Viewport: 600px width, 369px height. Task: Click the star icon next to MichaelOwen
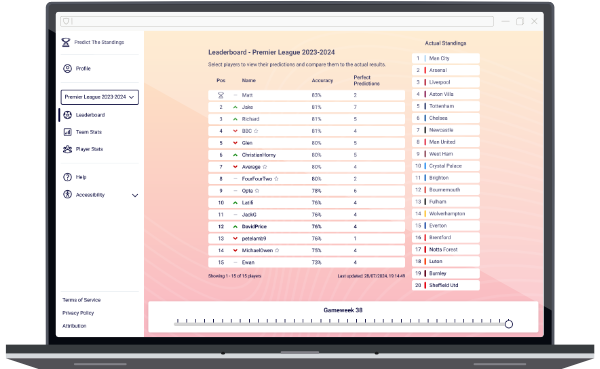[277, 250]
